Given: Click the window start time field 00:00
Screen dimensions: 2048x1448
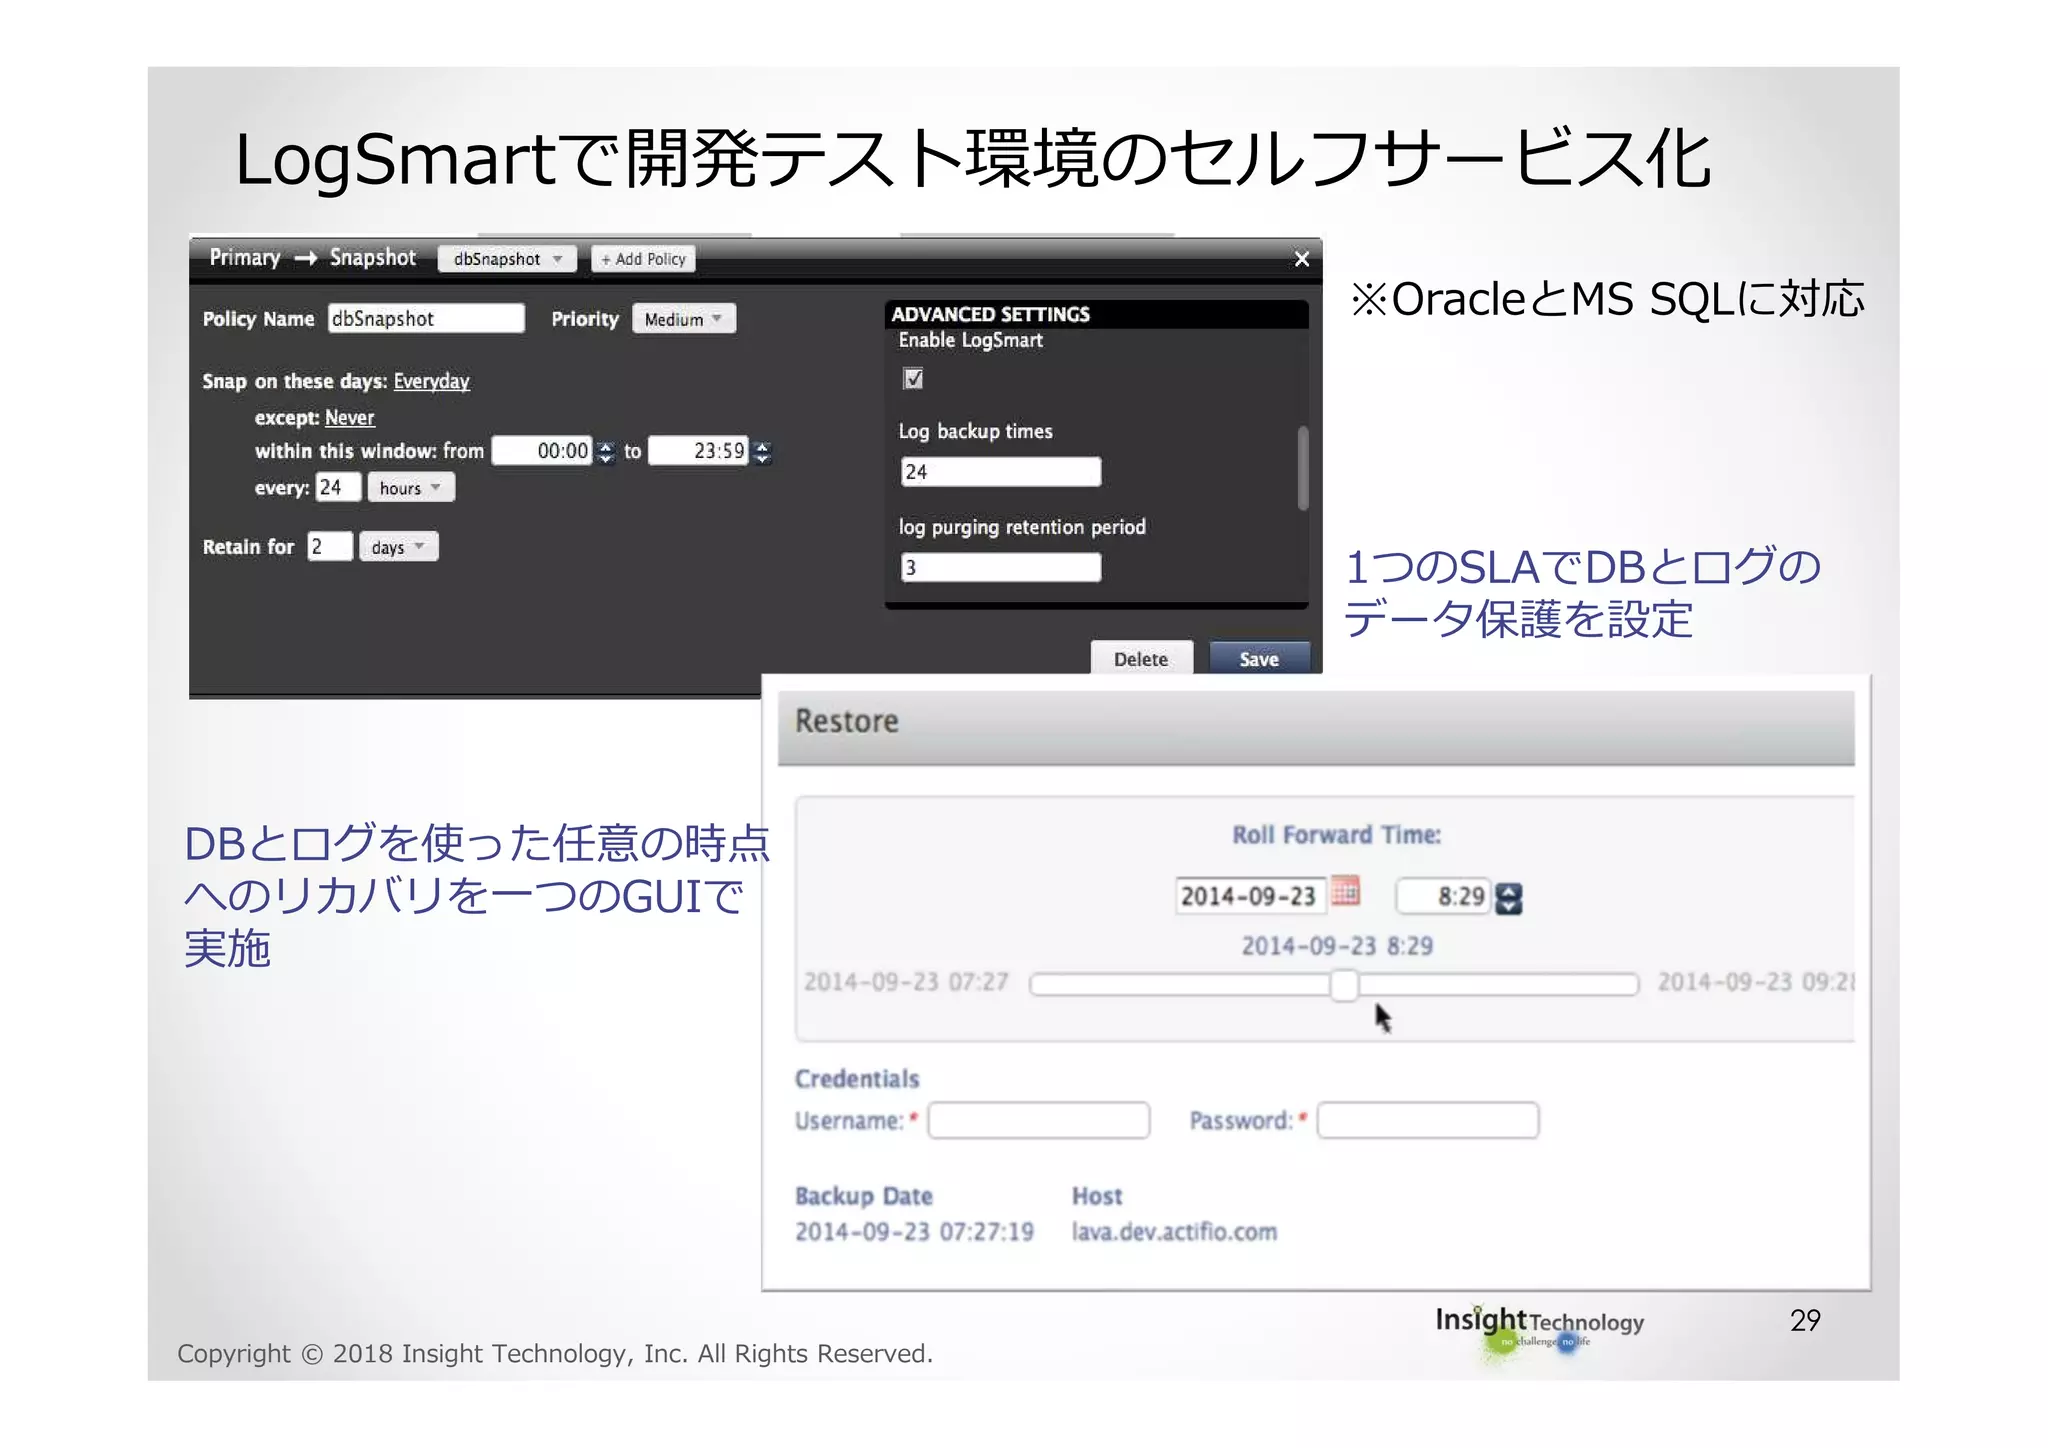Looking at the screenshot, I should [x=543, y=451].
